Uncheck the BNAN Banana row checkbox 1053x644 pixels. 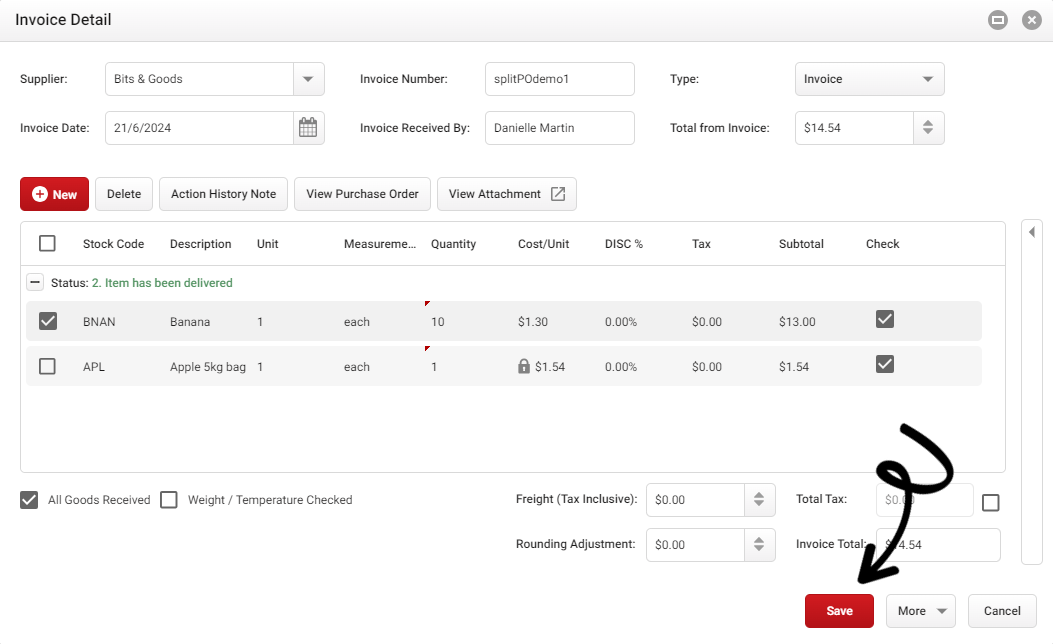pyautogui.click(x=48, y=321)
